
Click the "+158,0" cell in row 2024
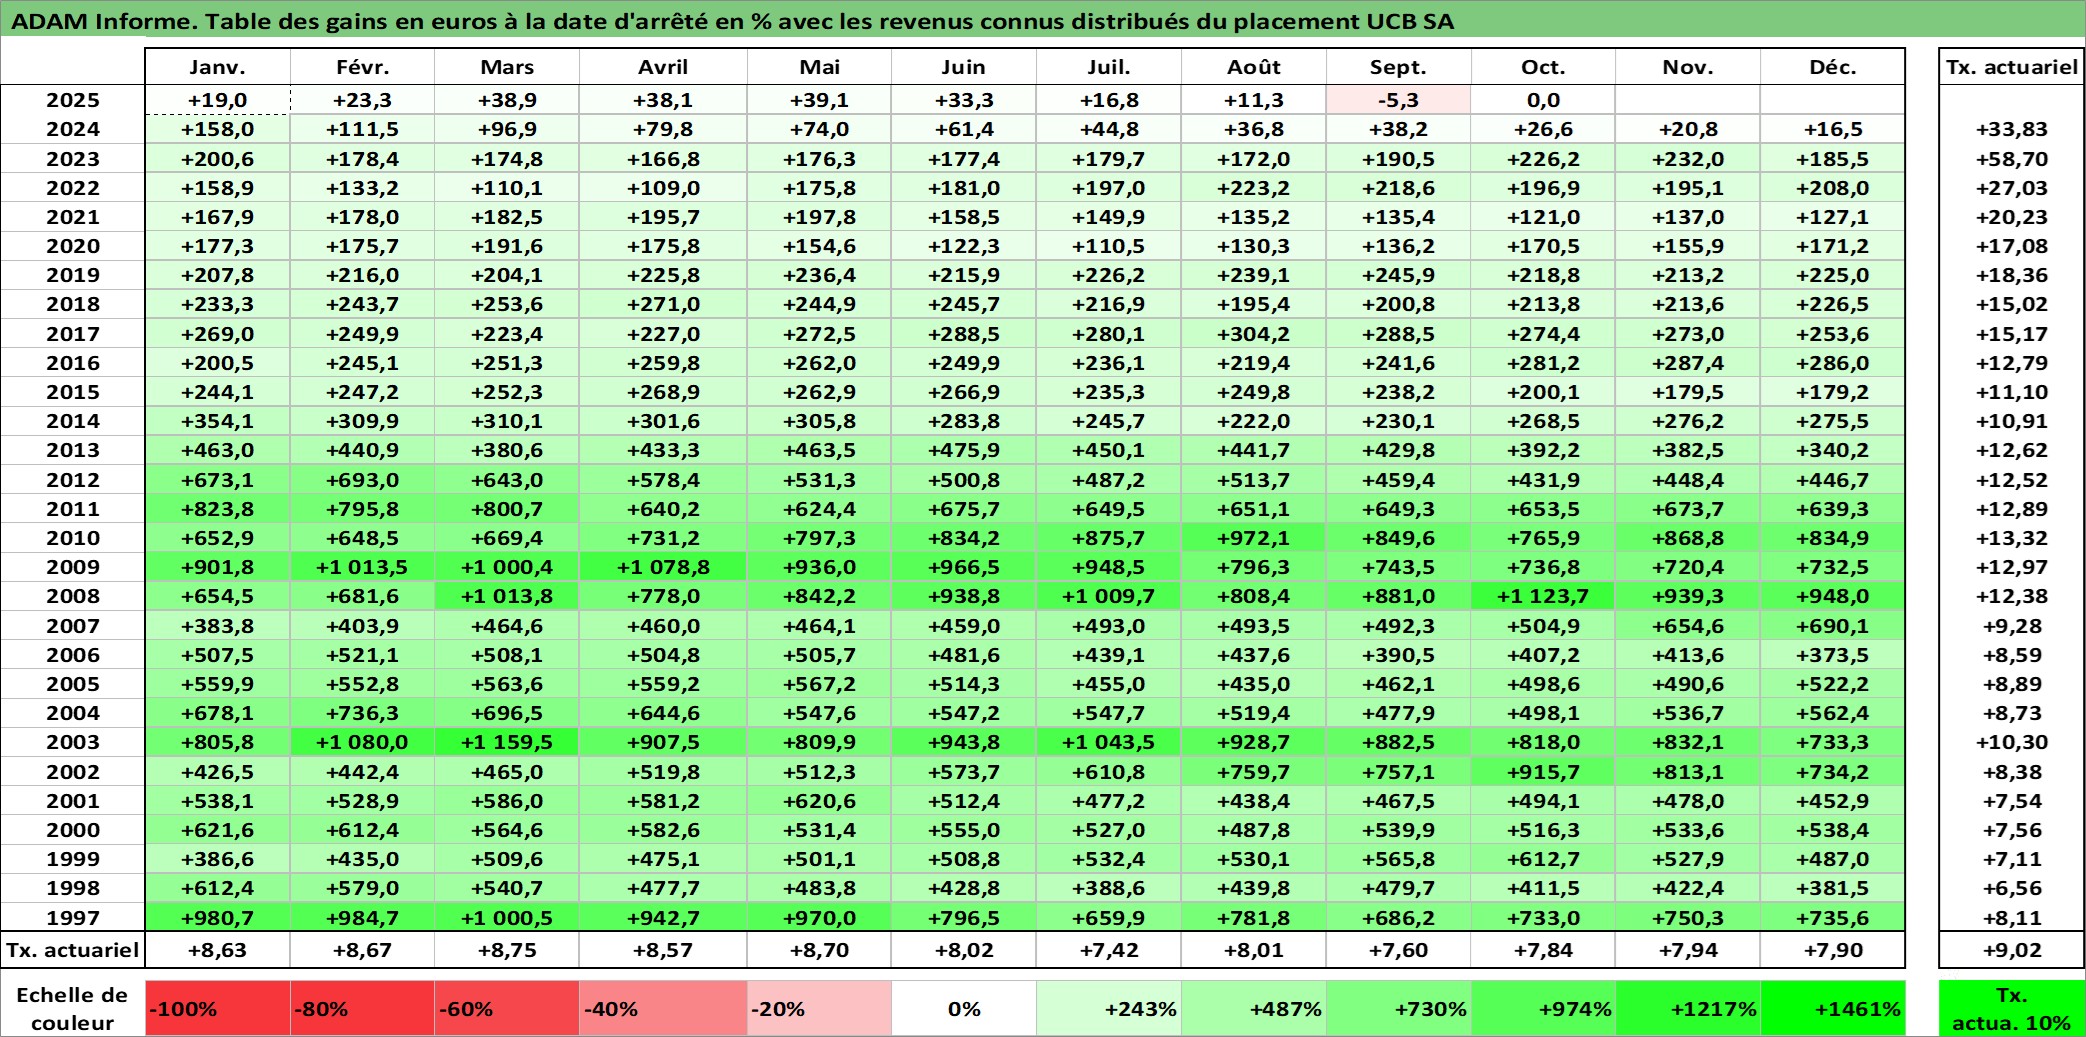coord(217,129)
